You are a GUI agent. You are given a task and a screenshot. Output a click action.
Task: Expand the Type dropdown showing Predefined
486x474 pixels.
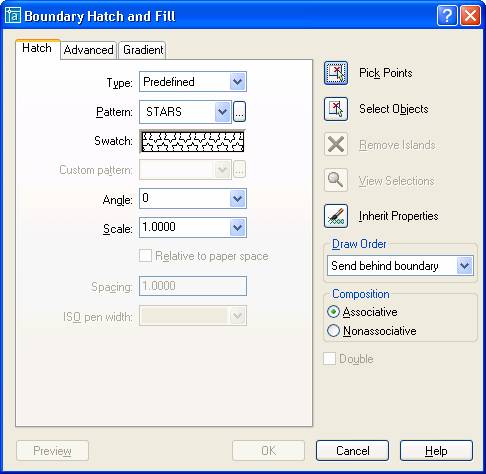click(x=193, y=82)
